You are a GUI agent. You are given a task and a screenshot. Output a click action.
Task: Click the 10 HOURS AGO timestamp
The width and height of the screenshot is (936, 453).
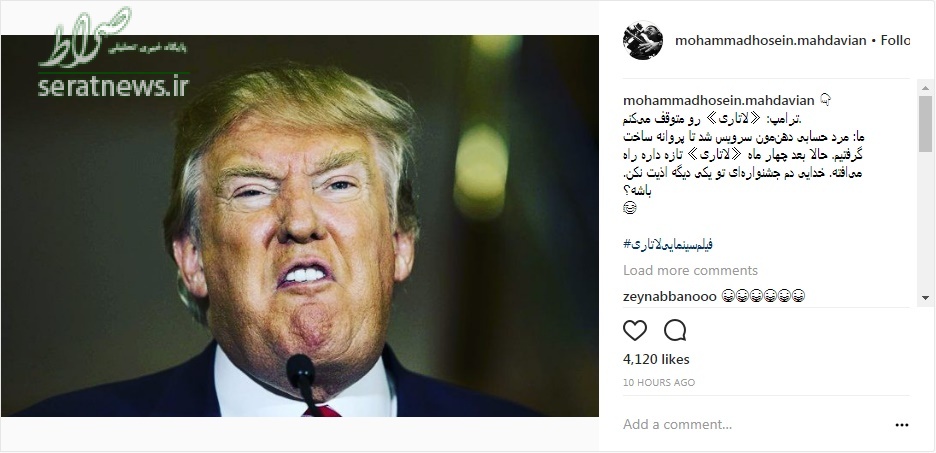tap(658, 383)
